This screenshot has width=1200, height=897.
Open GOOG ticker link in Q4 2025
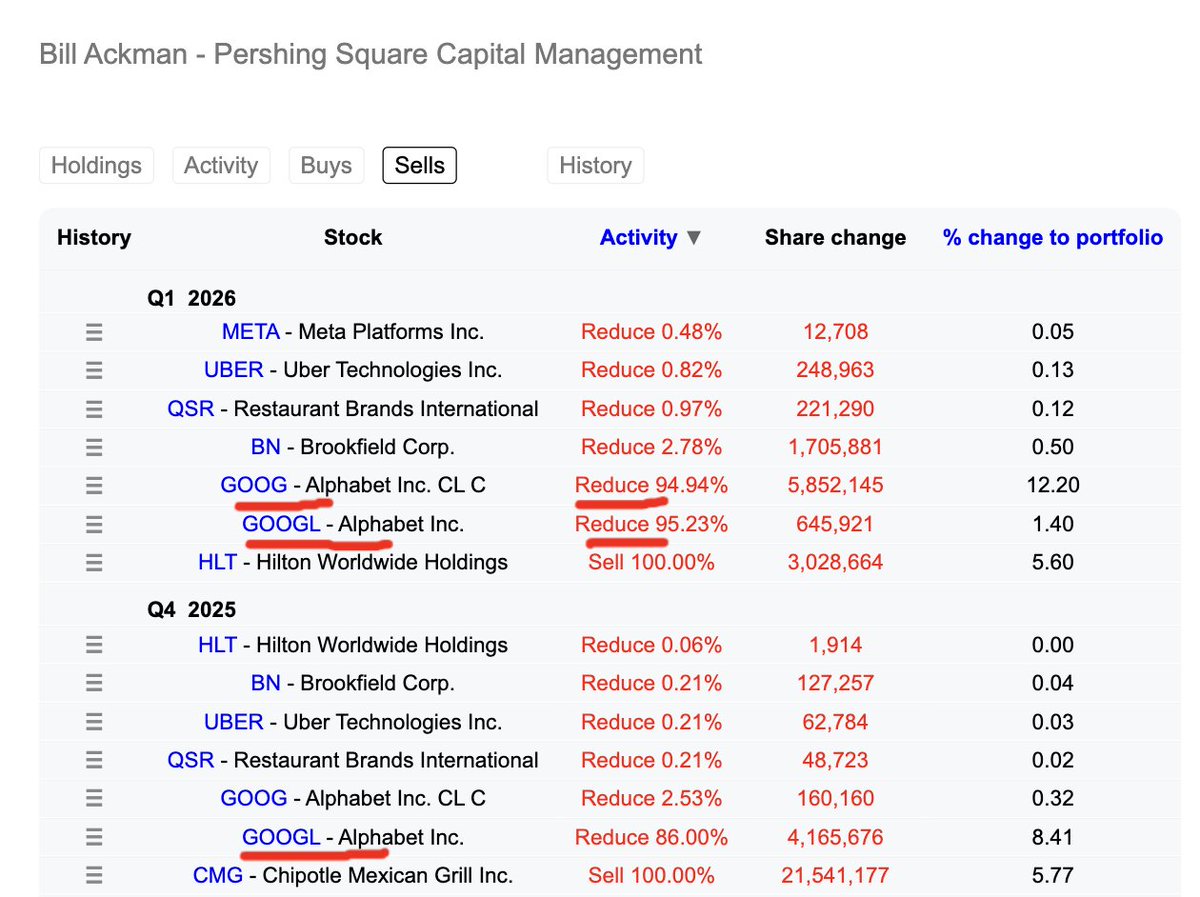(254, 799)
